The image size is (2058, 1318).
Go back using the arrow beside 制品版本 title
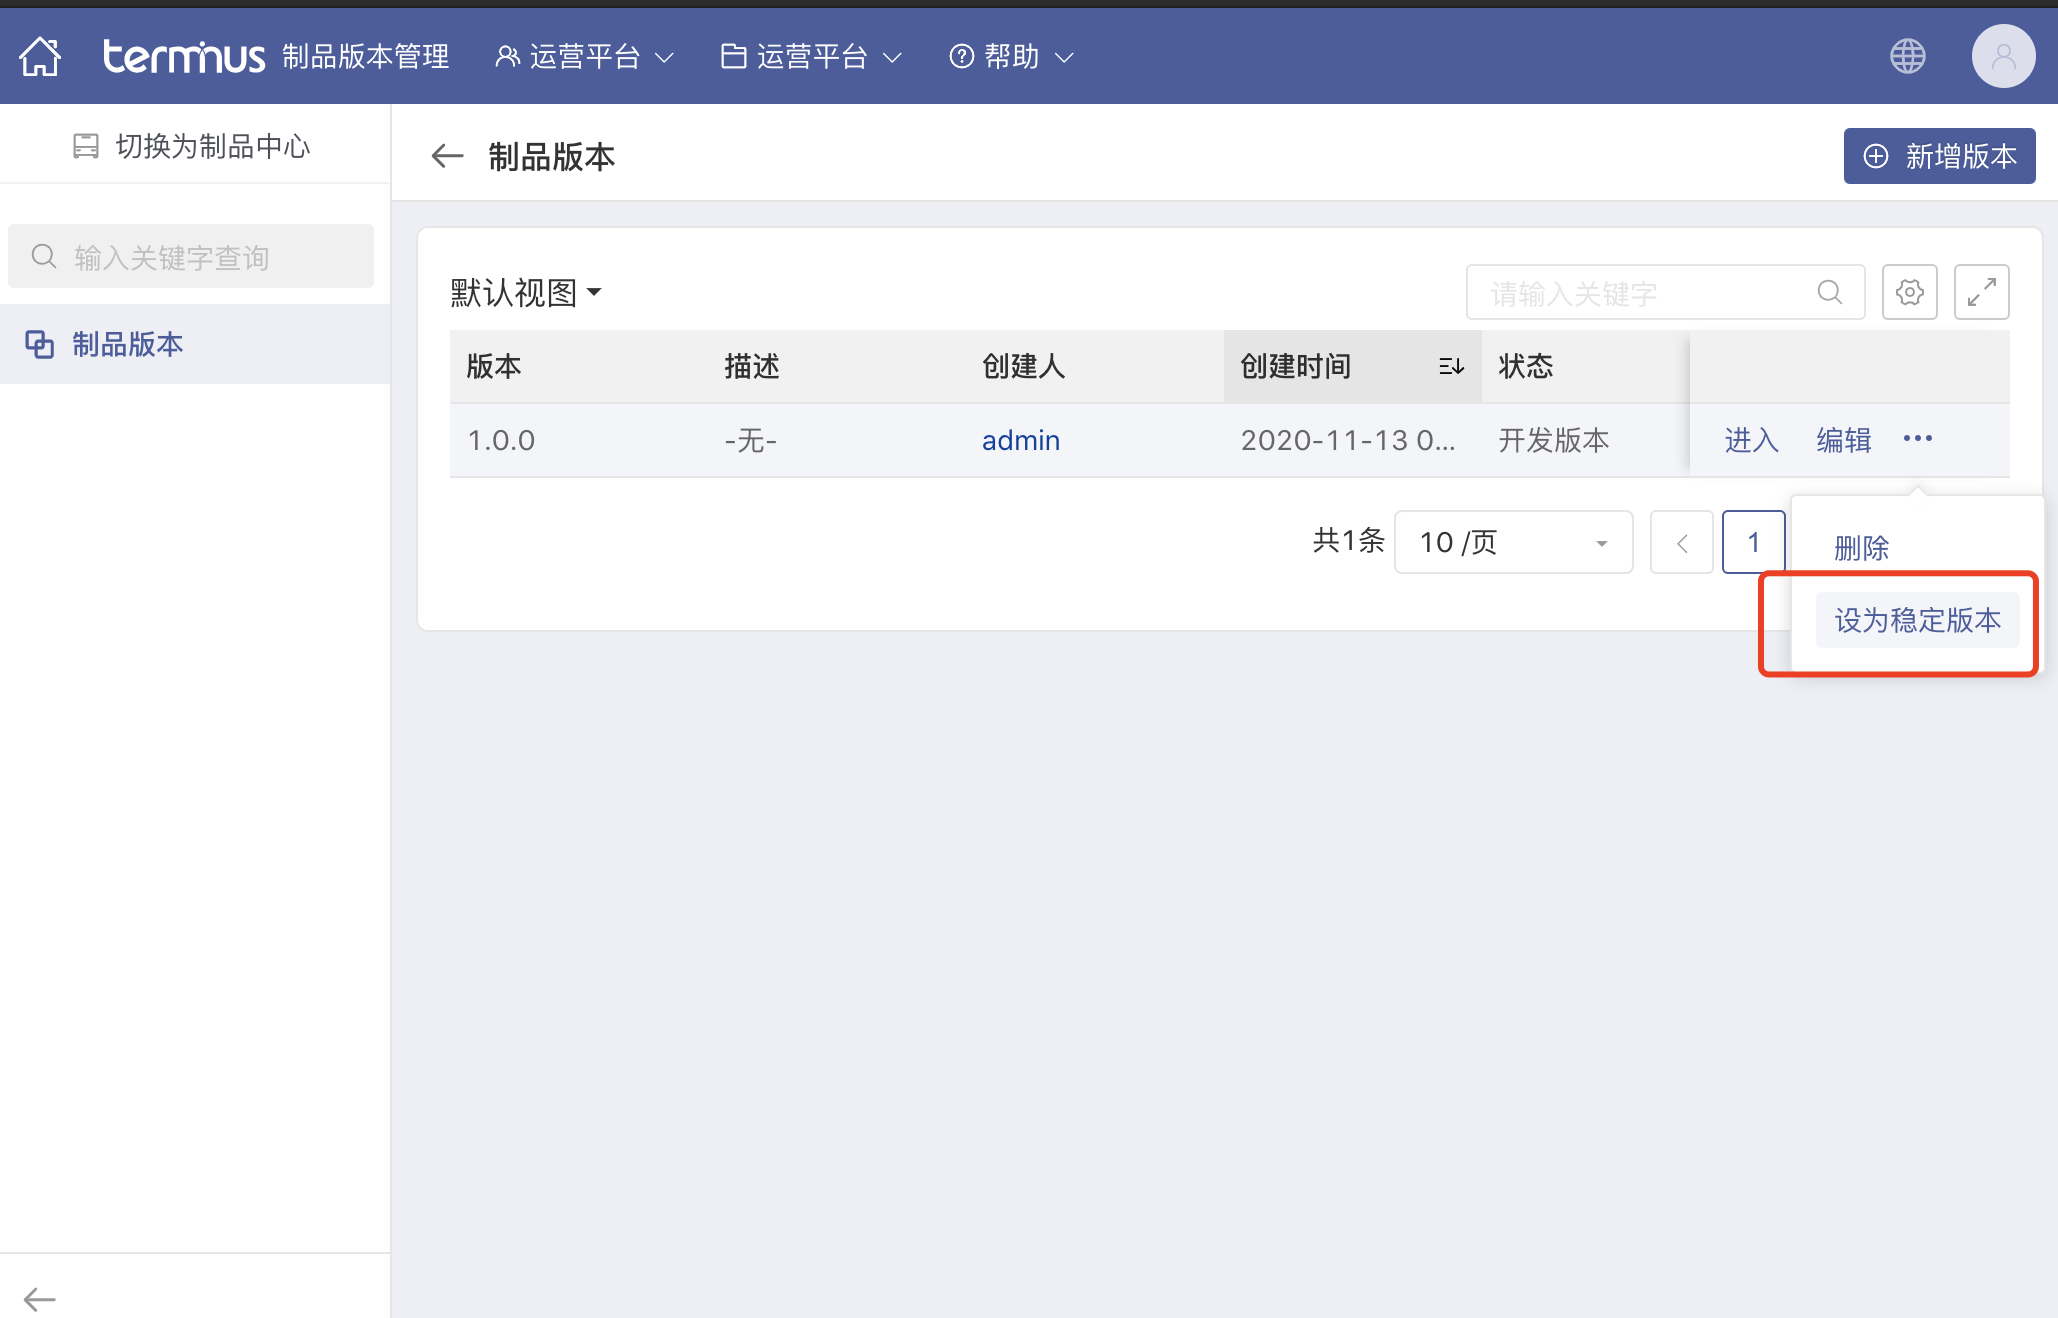pos(447,156)
